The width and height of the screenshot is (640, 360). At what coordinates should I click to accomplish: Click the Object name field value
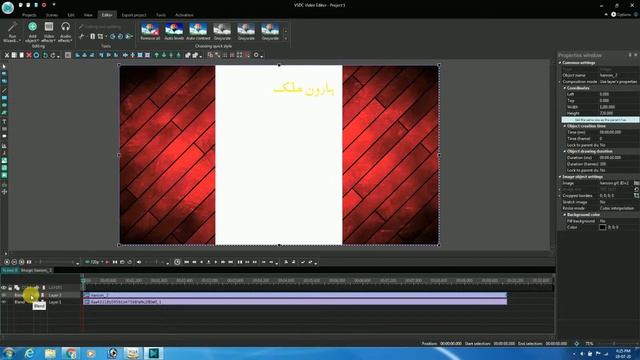[x=618, y=76]
